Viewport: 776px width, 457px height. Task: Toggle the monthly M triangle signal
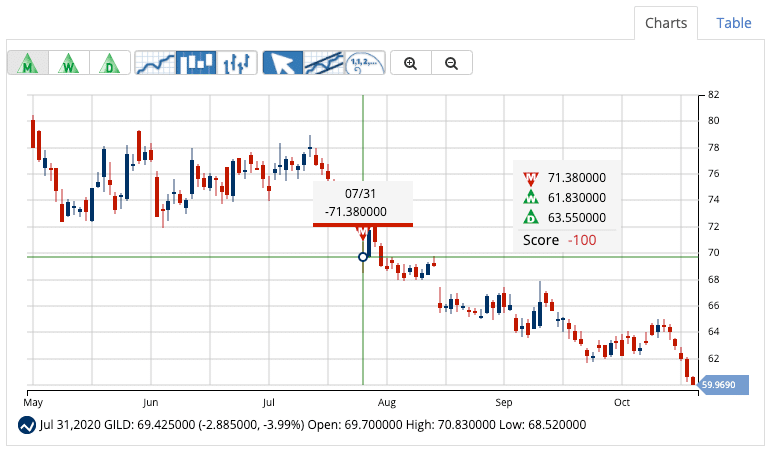pyautogui.click(x=28, y=63)
